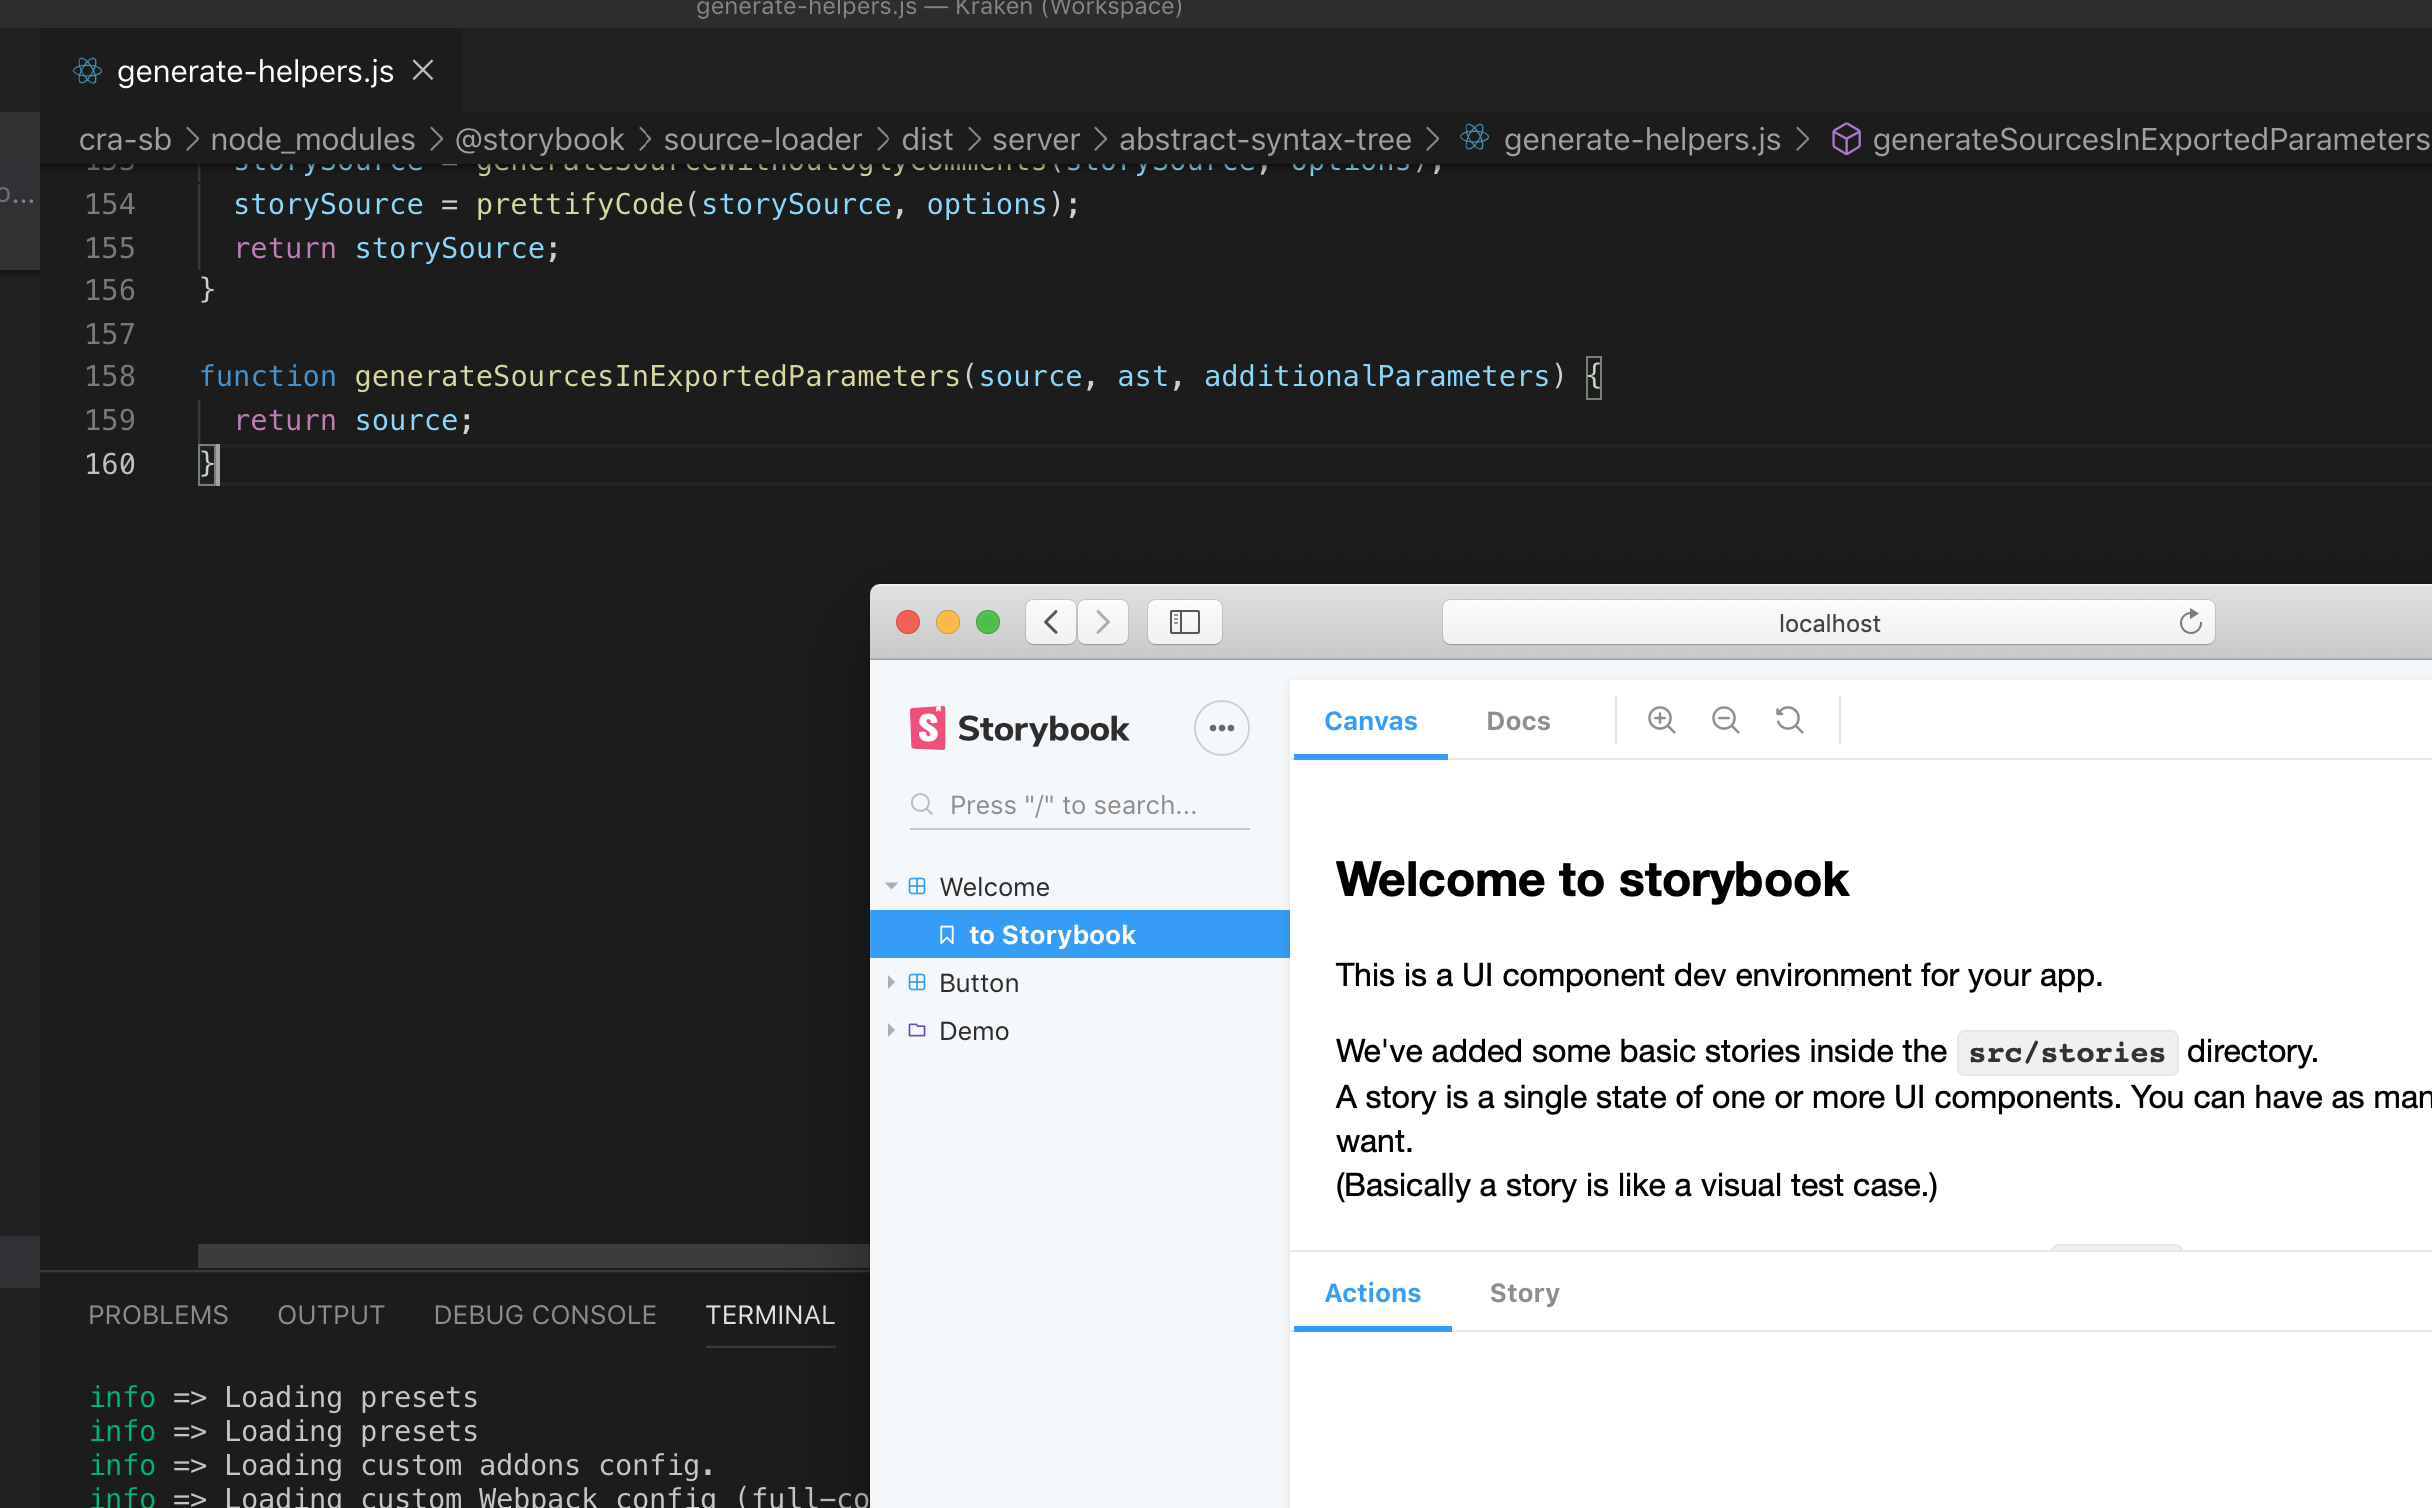Toggle the Safari sidebar panel
Screen dimensions: 2432x1508
point(1184,622)
